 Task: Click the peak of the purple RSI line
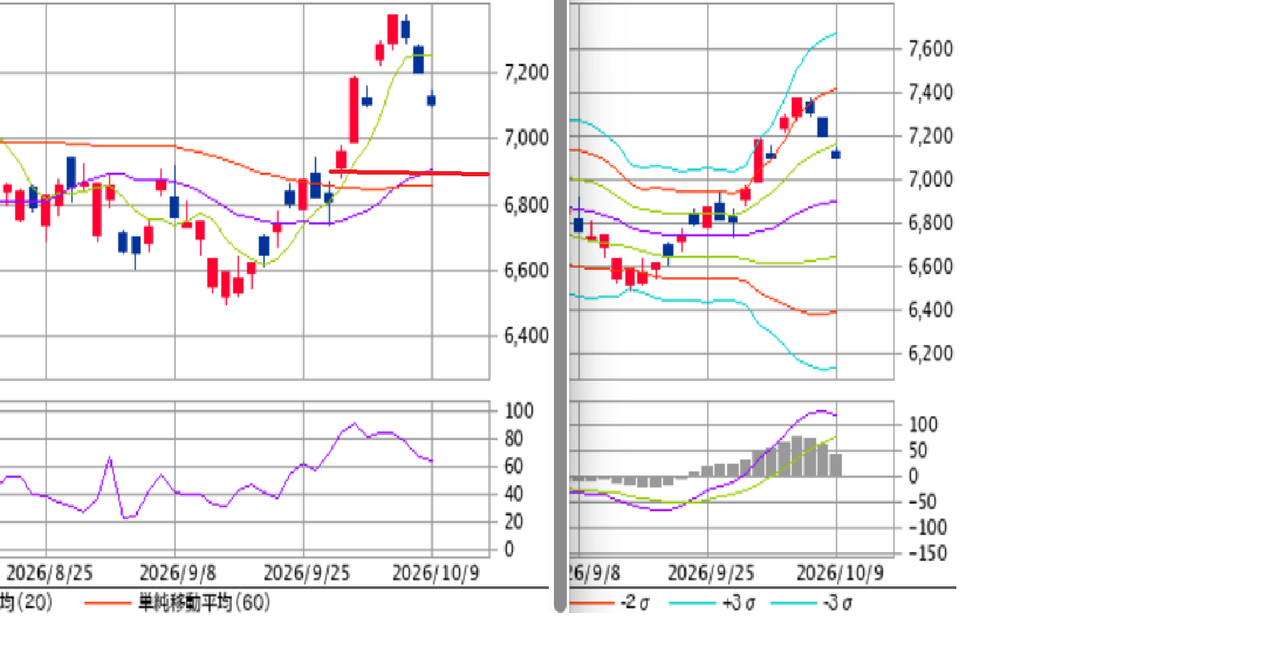point(354,423)
